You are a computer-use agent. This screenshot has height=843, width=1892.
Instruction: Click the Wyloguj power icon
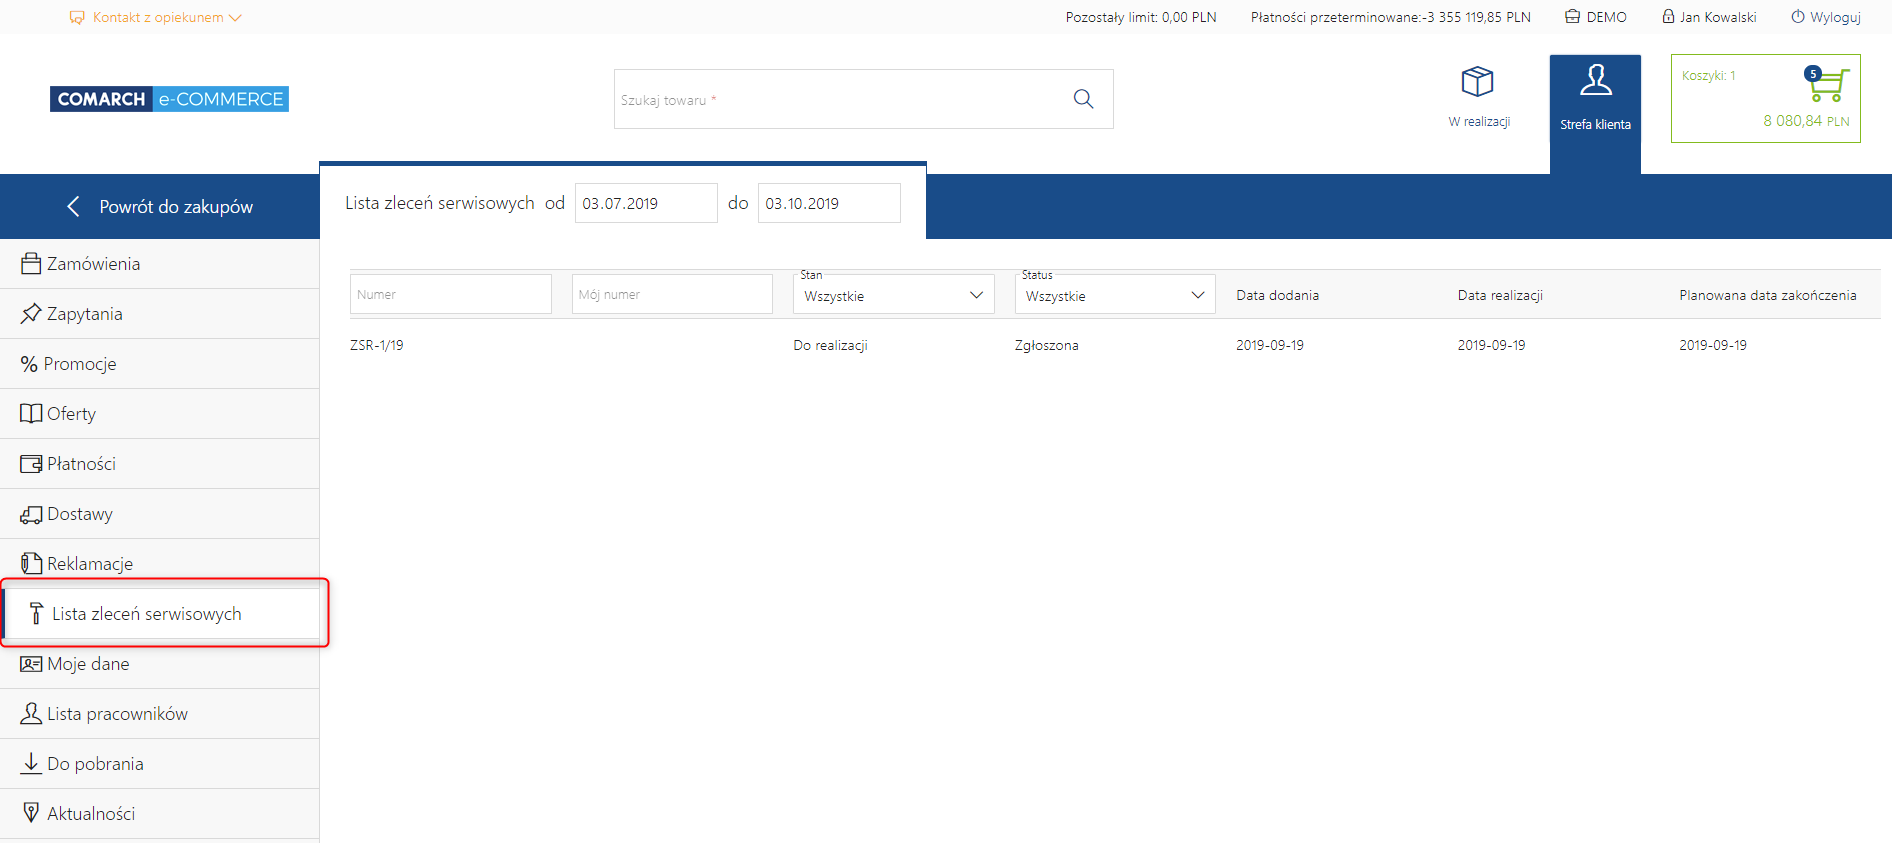tap(1798, 17)
